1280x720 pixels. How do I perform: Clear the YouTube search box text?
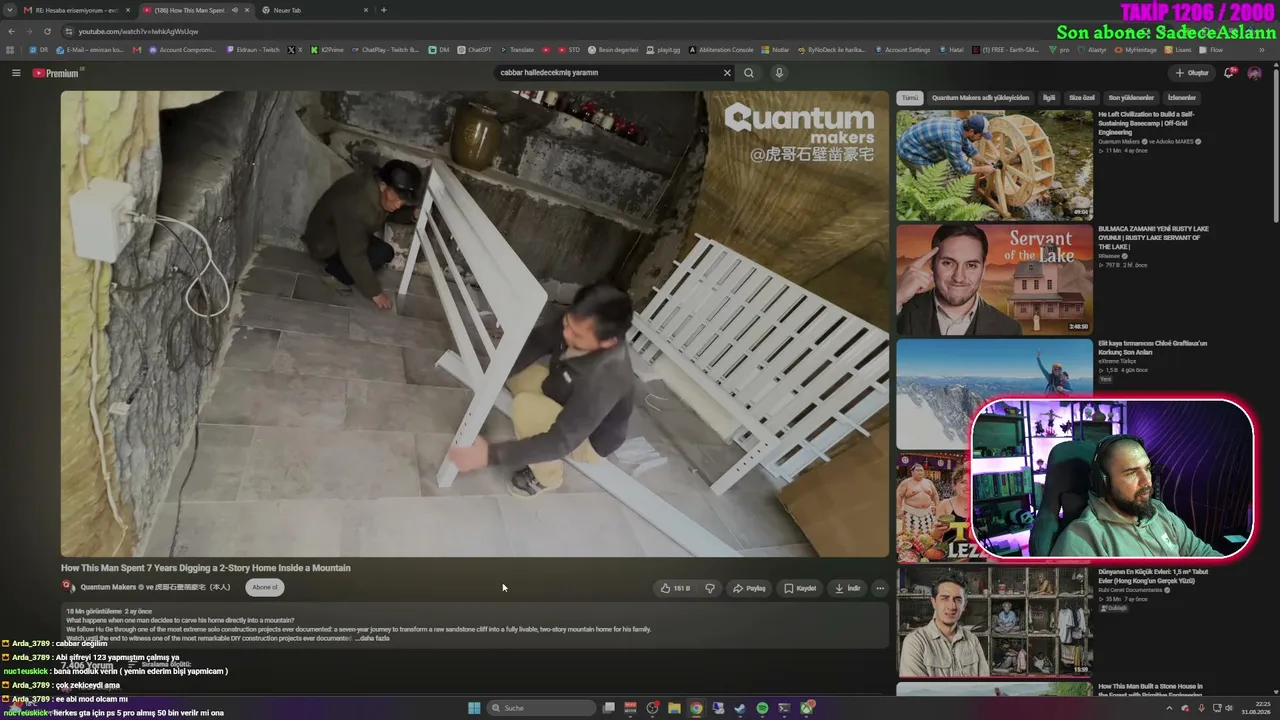727,73
